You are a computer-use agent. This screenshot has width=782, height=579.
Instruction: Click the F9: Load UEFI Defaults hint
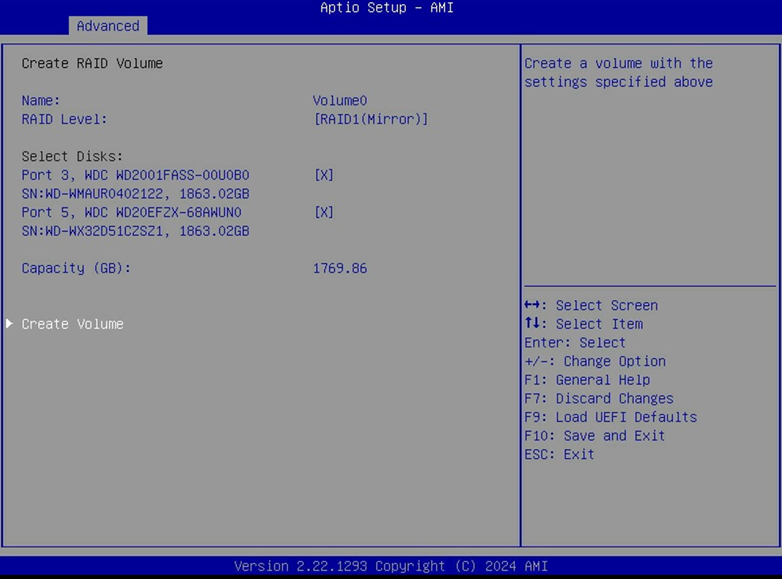(x=610, y=417)
